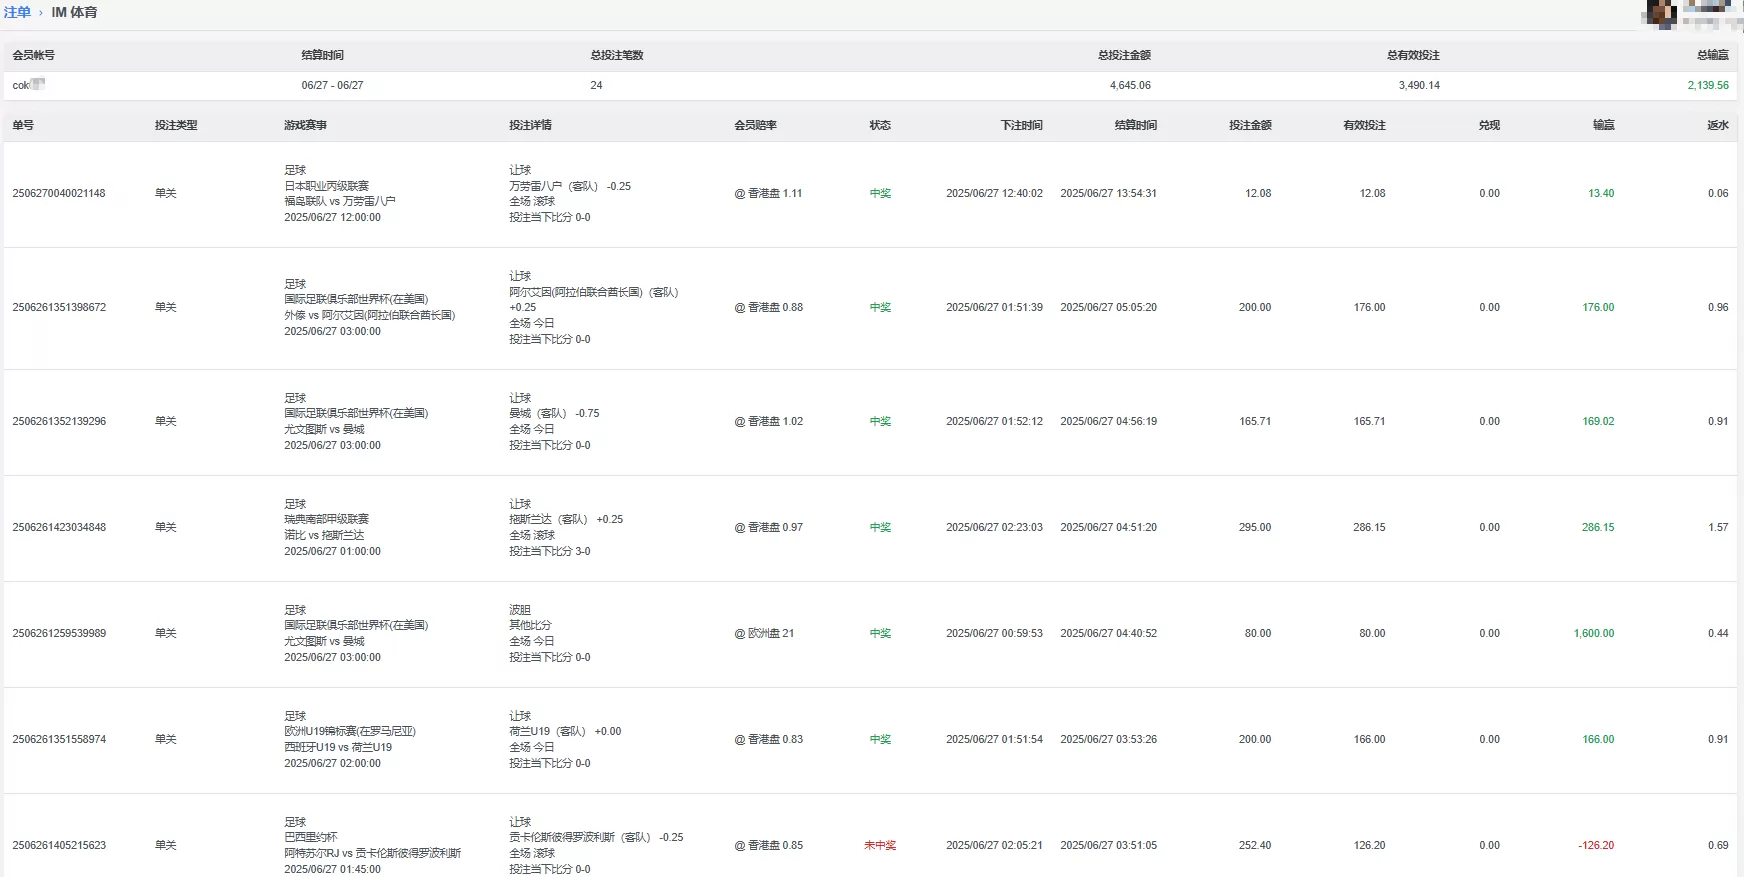Select the 会员帐号 summary column header
This screenshot has height=877, width=1744.
tap(34, 55)
